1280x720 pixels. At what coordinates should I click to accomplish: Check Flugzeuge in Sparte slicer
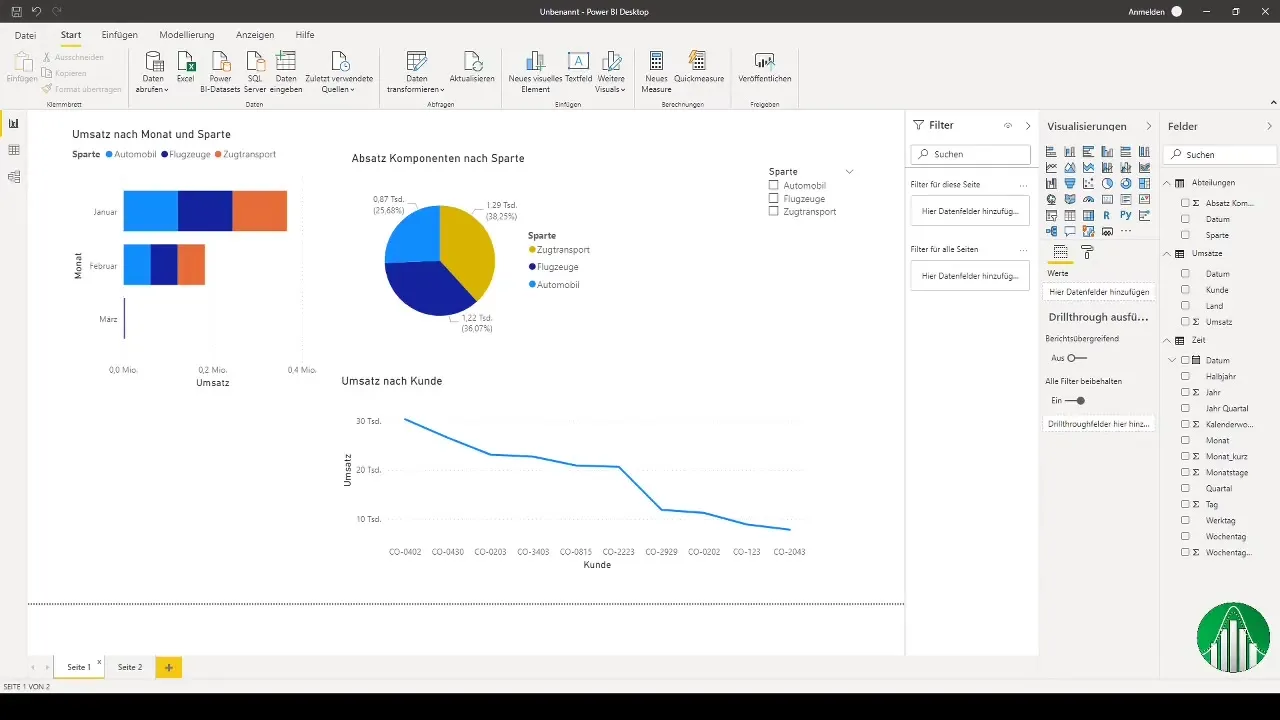tap(773, 199)
